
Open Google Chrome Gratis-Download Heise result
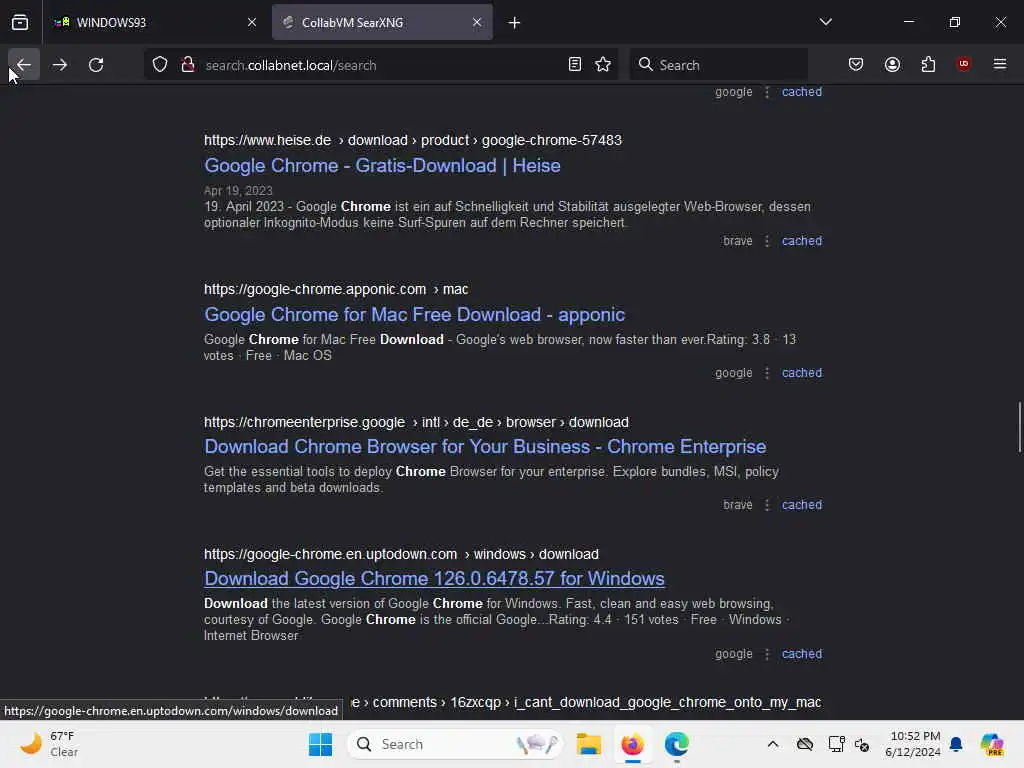point(382,166)
